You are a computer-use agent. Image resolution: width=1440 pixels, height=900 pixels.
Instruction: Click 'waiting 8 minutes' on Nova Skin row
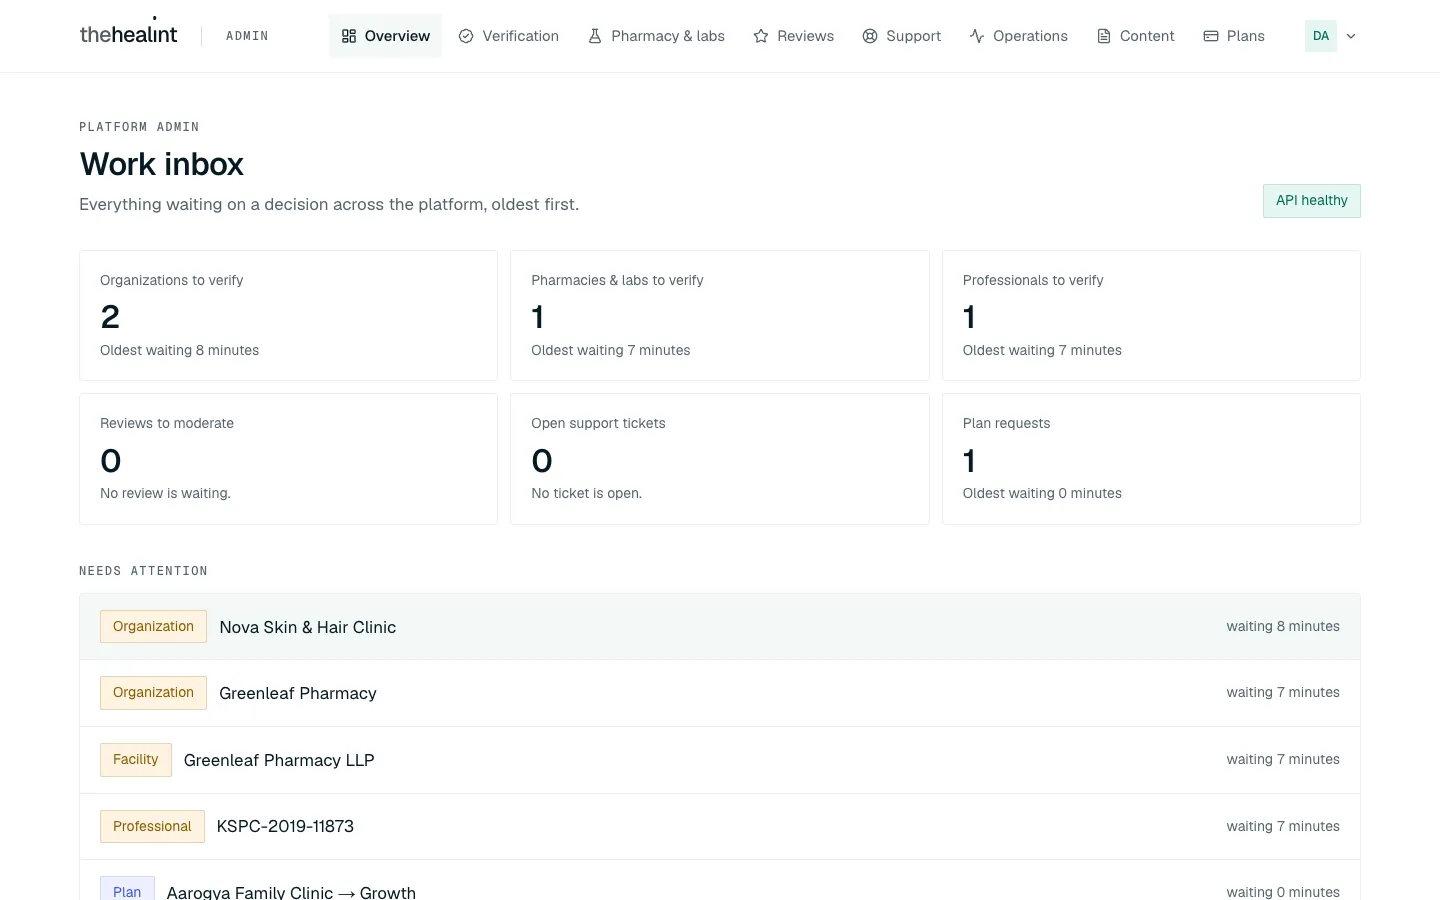1283,627
